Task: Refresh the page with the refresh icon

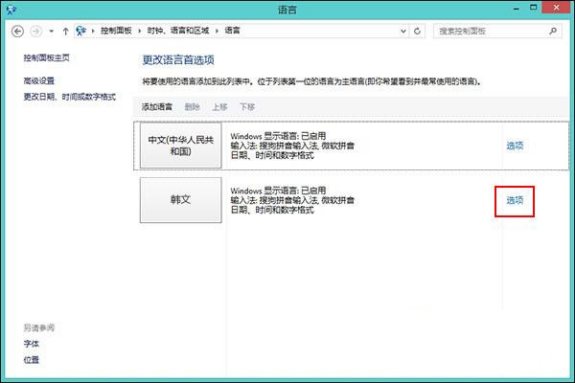Action: [417, 31]
